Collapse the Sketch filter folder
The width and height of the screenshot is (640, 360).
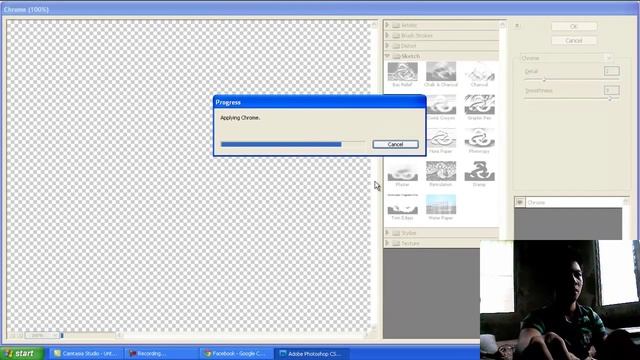[387, 56]
